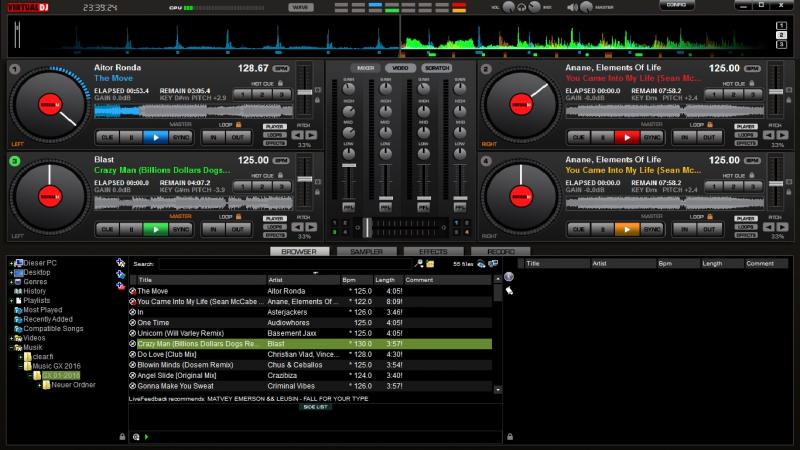Nudge deck 1 pitch up arrow
The height and width of the screenshot is (450, 800).
(311, 135)
